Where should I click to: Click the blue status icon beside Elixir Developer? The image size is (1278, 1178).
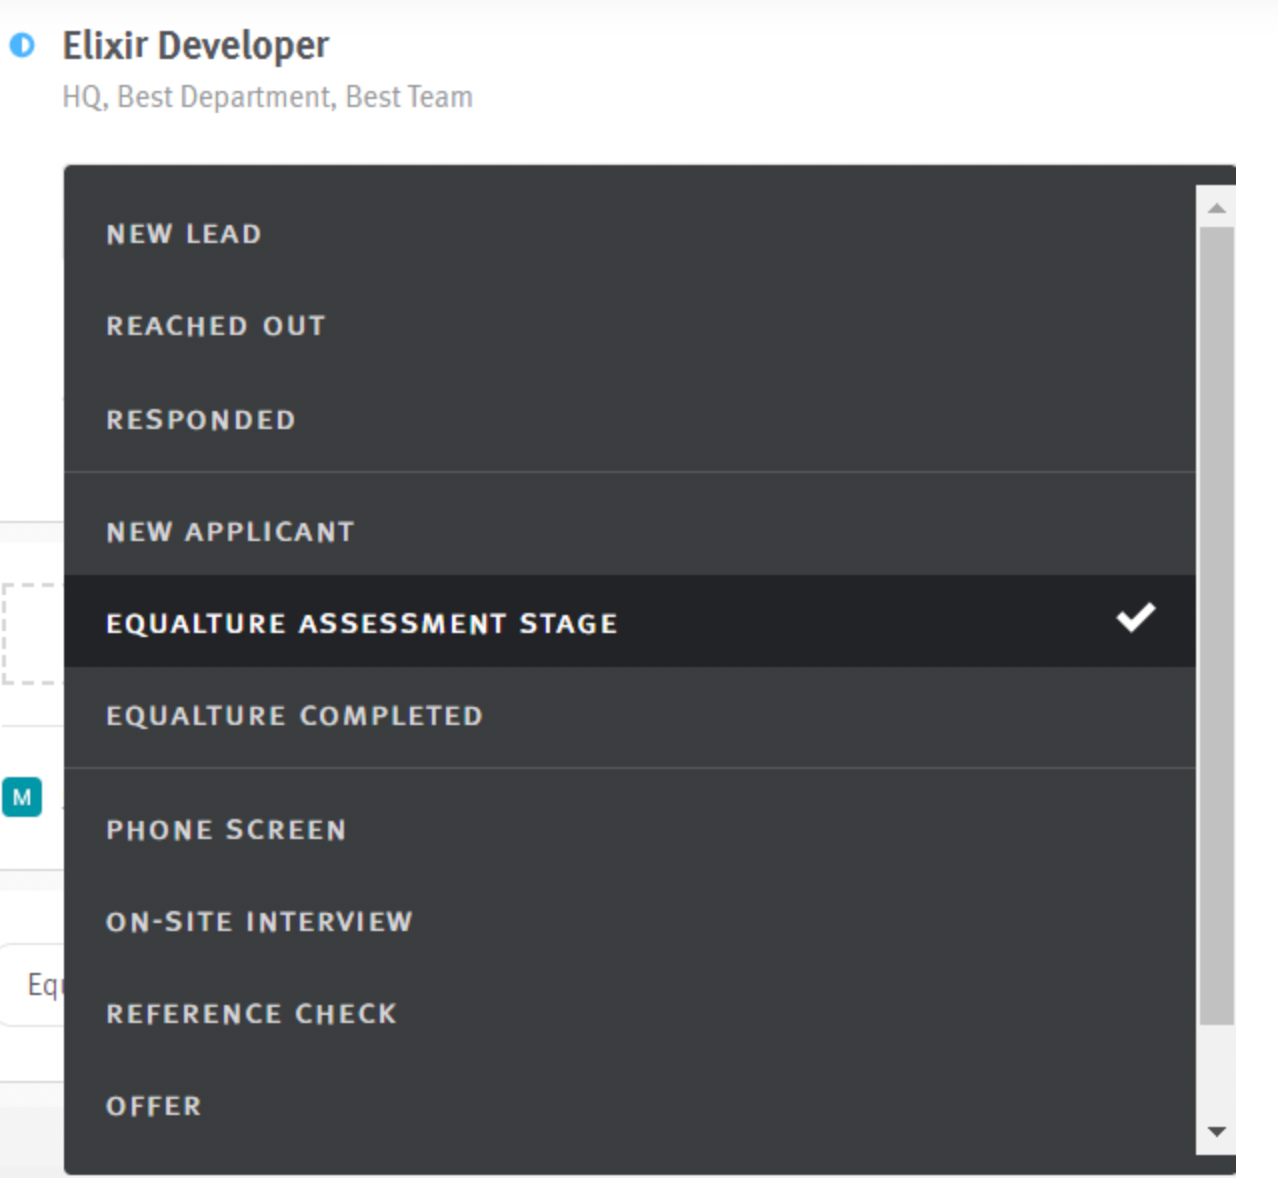point(24,46)
